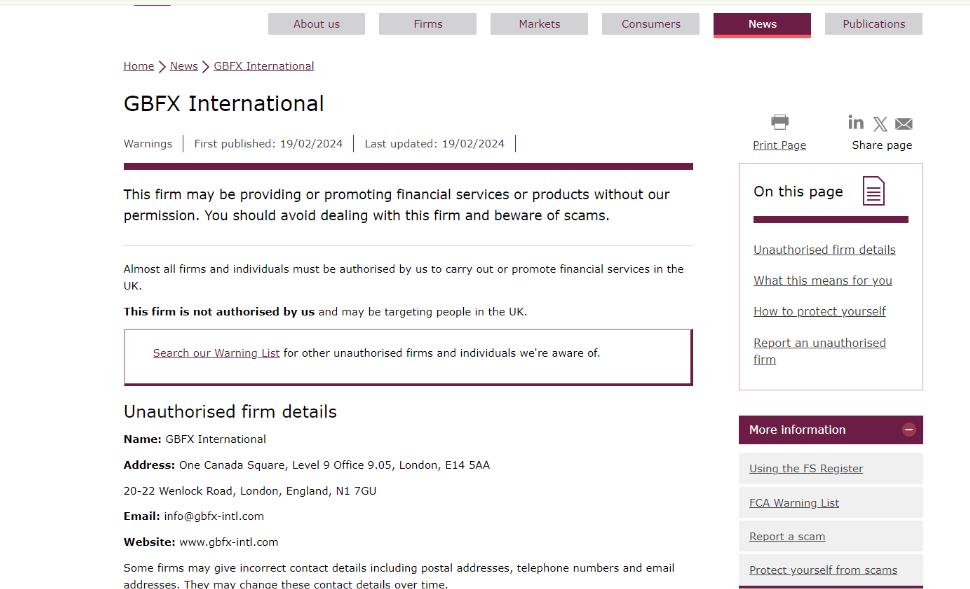Open the Publications tab
The image size is (970, 589).
point(873,24)
